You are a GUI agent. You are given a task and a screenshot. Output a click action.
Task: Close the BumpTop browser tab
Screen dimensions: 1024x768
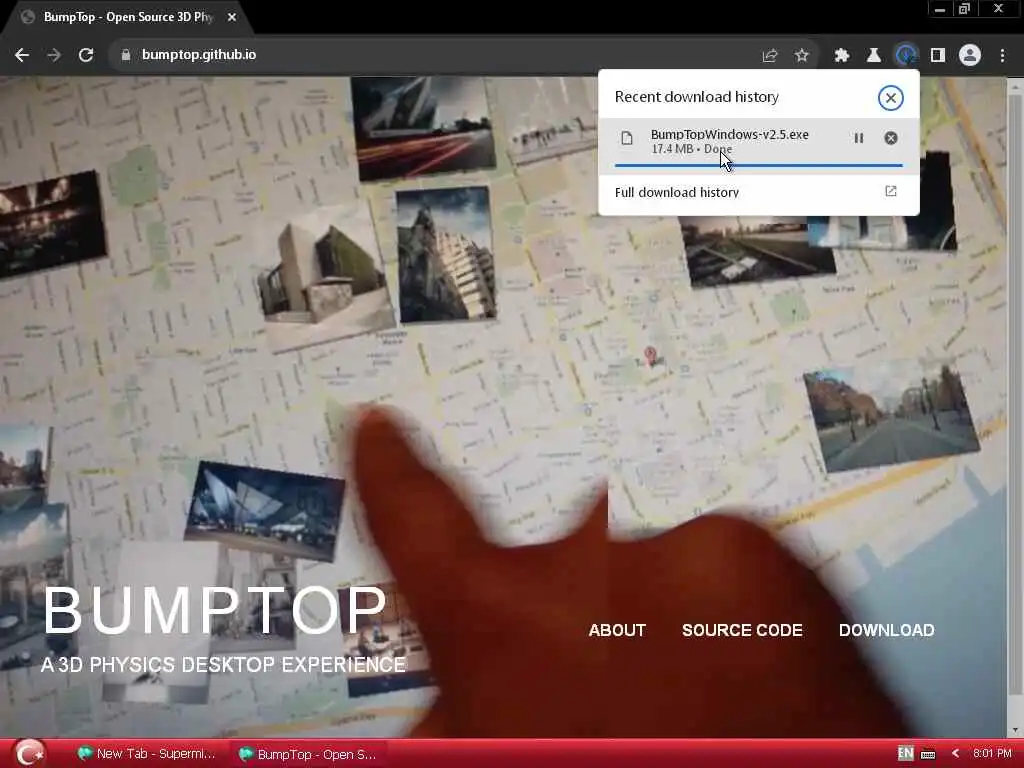[x=232, y=17]
